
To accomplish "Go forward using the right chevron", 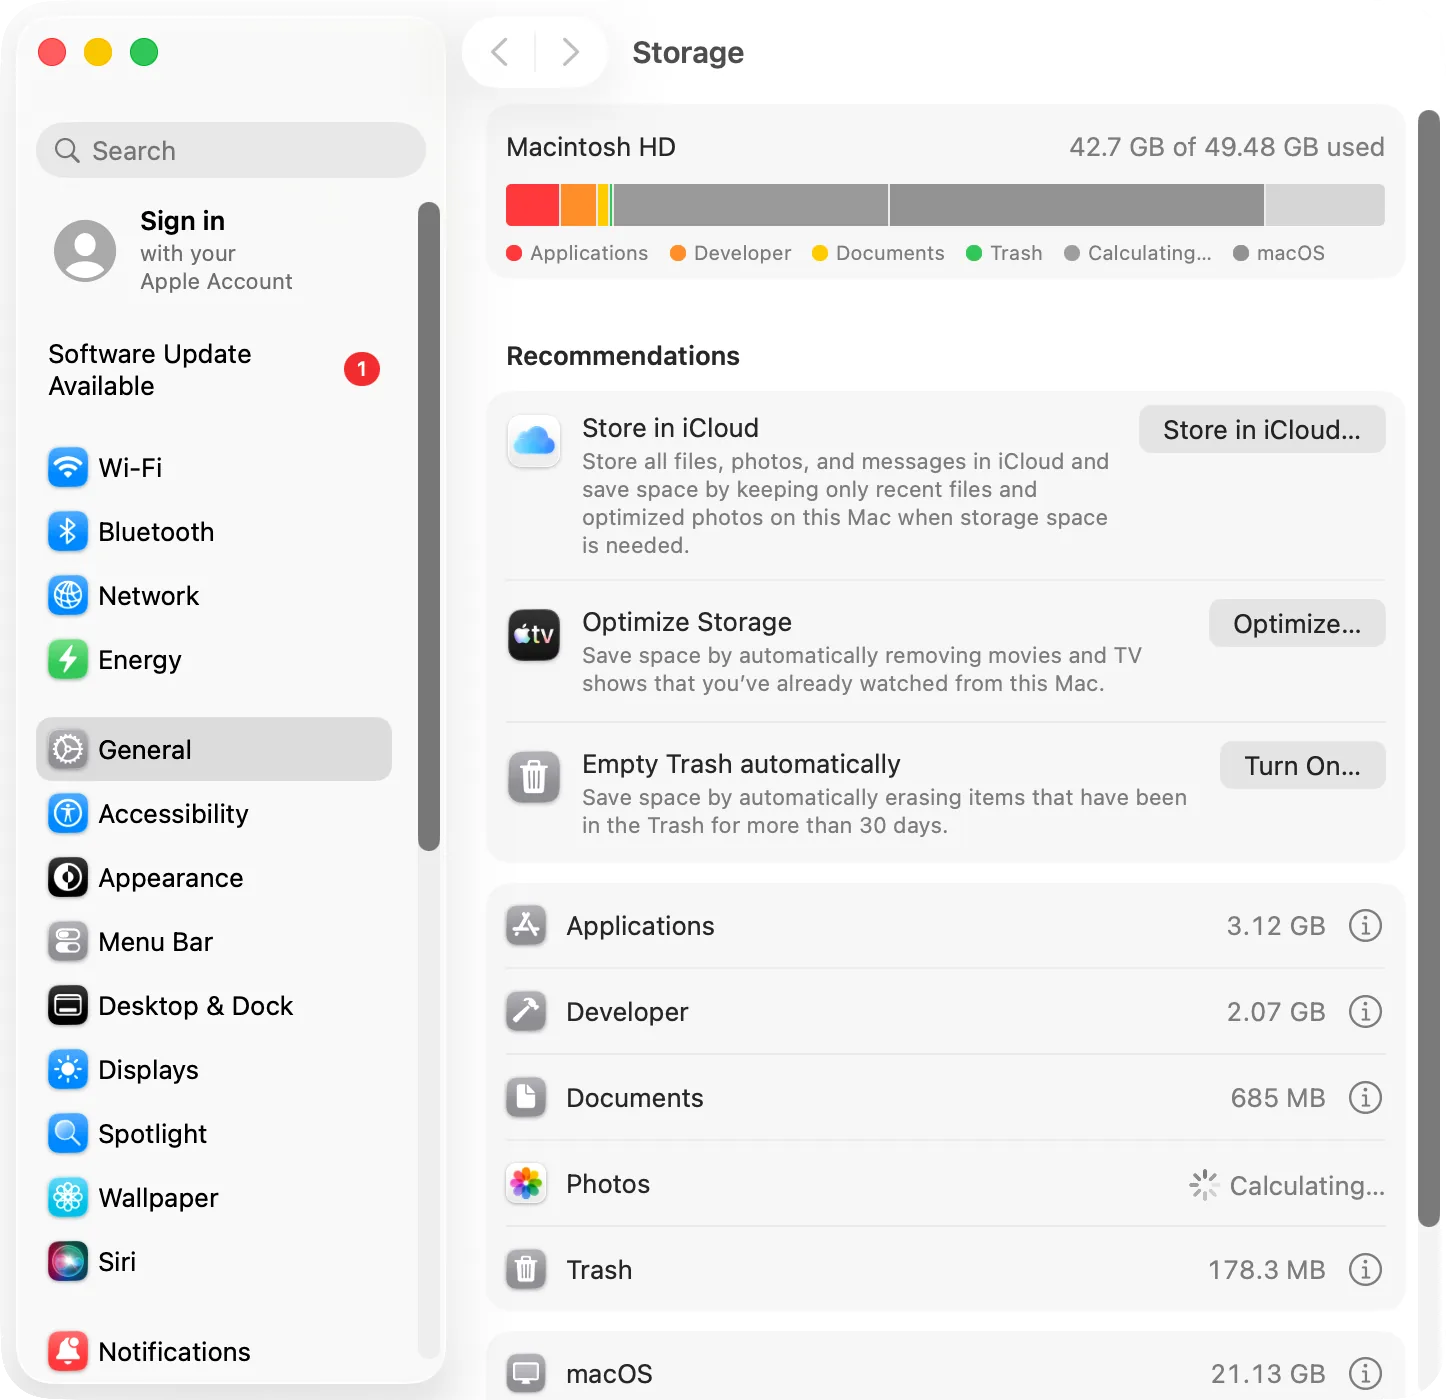I will 570,51.
